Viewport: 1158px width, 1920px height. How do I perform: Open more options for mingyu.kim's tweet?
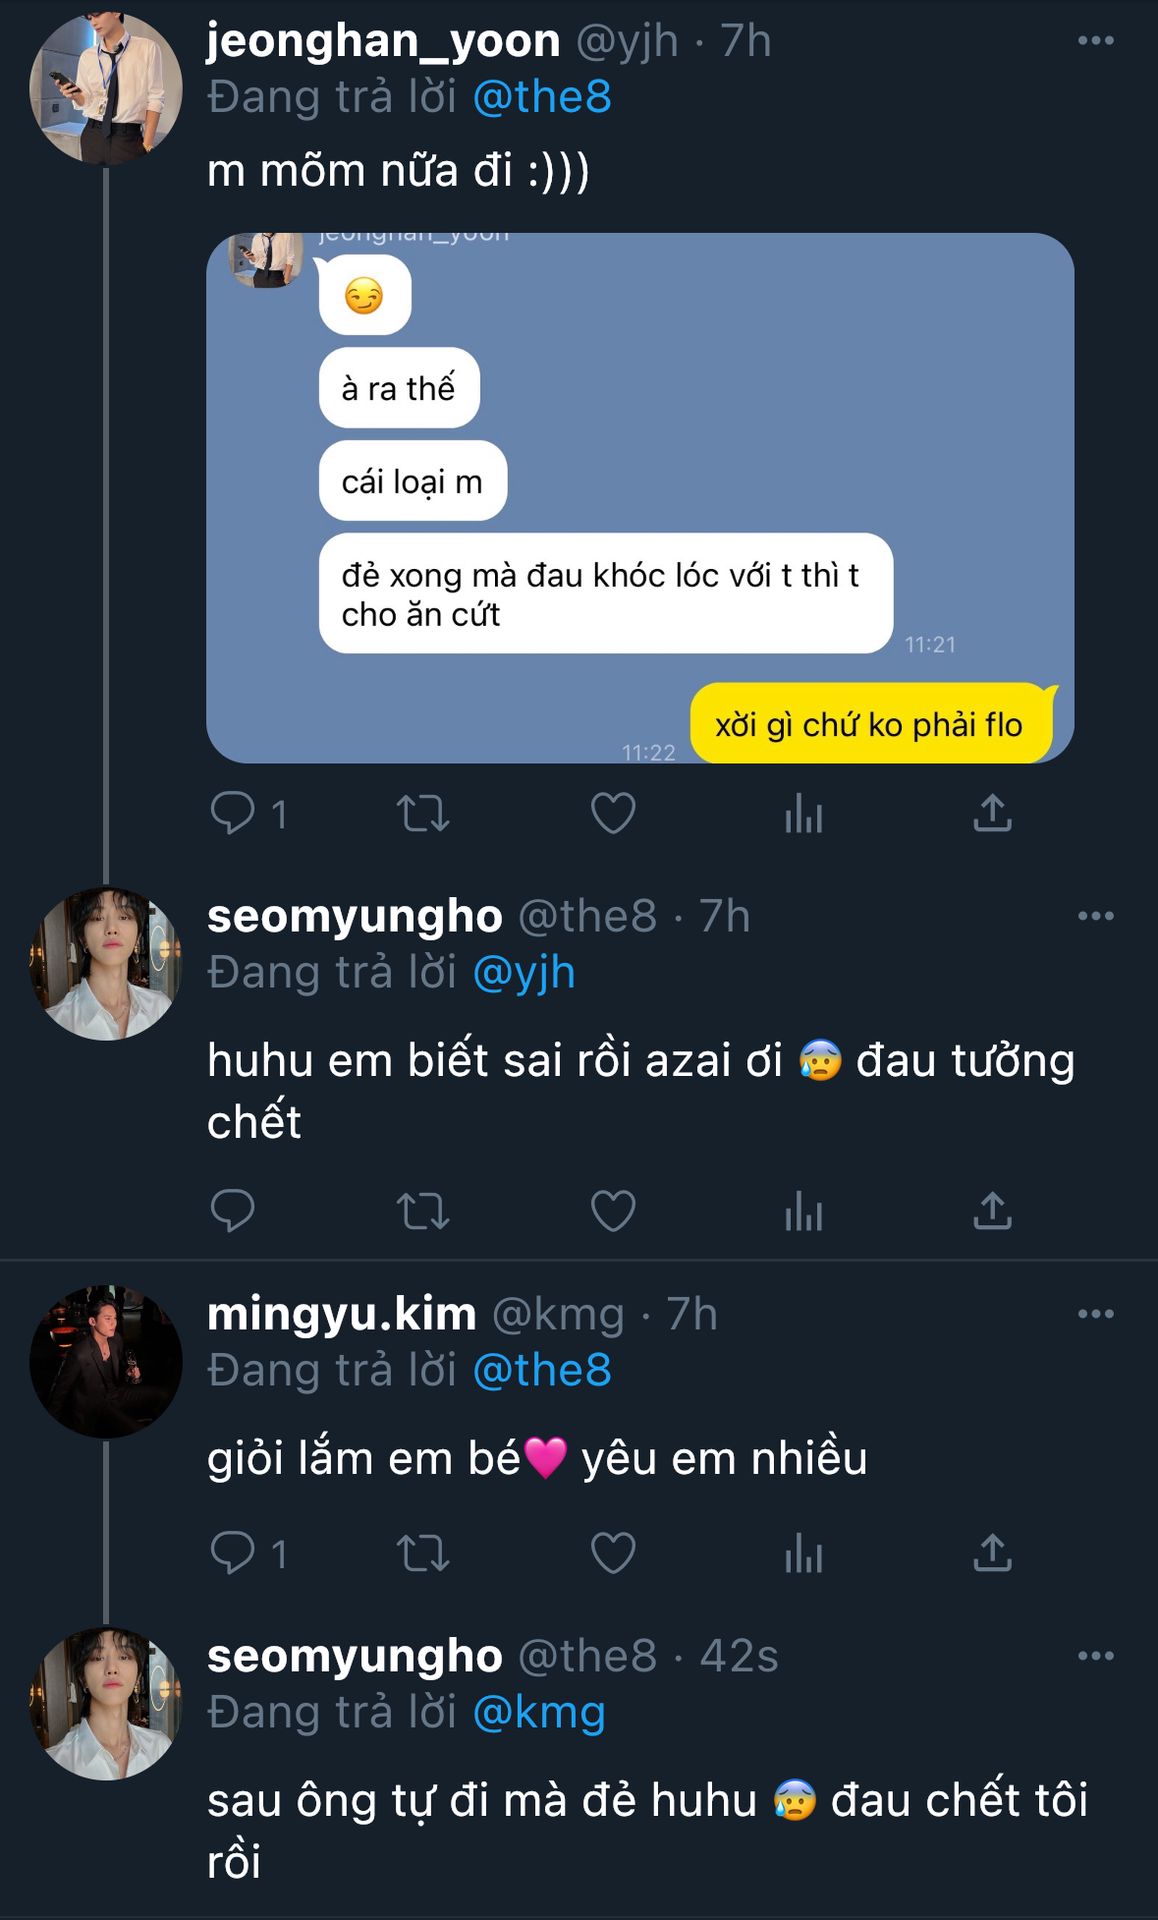click(x=1095, y=1314)
